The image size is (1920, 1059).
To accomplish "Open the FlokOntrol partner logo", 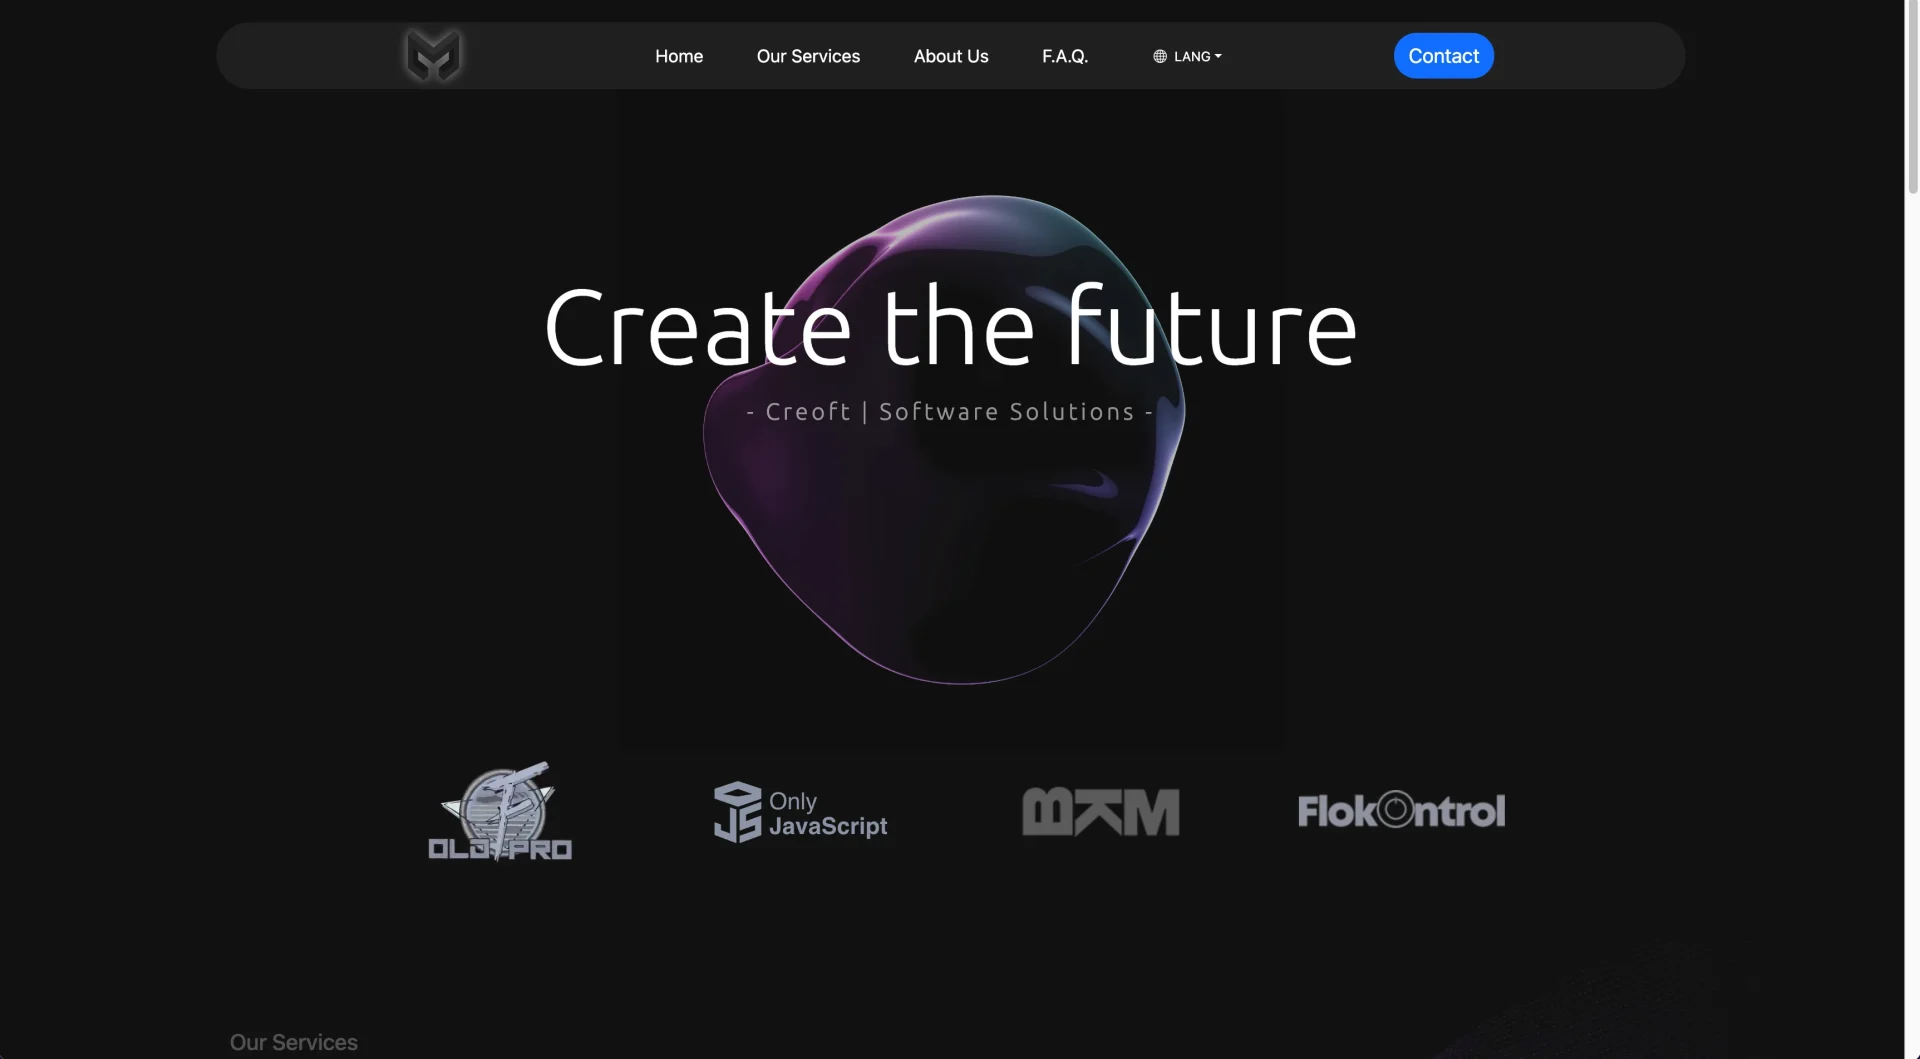I will (1401, 810).
